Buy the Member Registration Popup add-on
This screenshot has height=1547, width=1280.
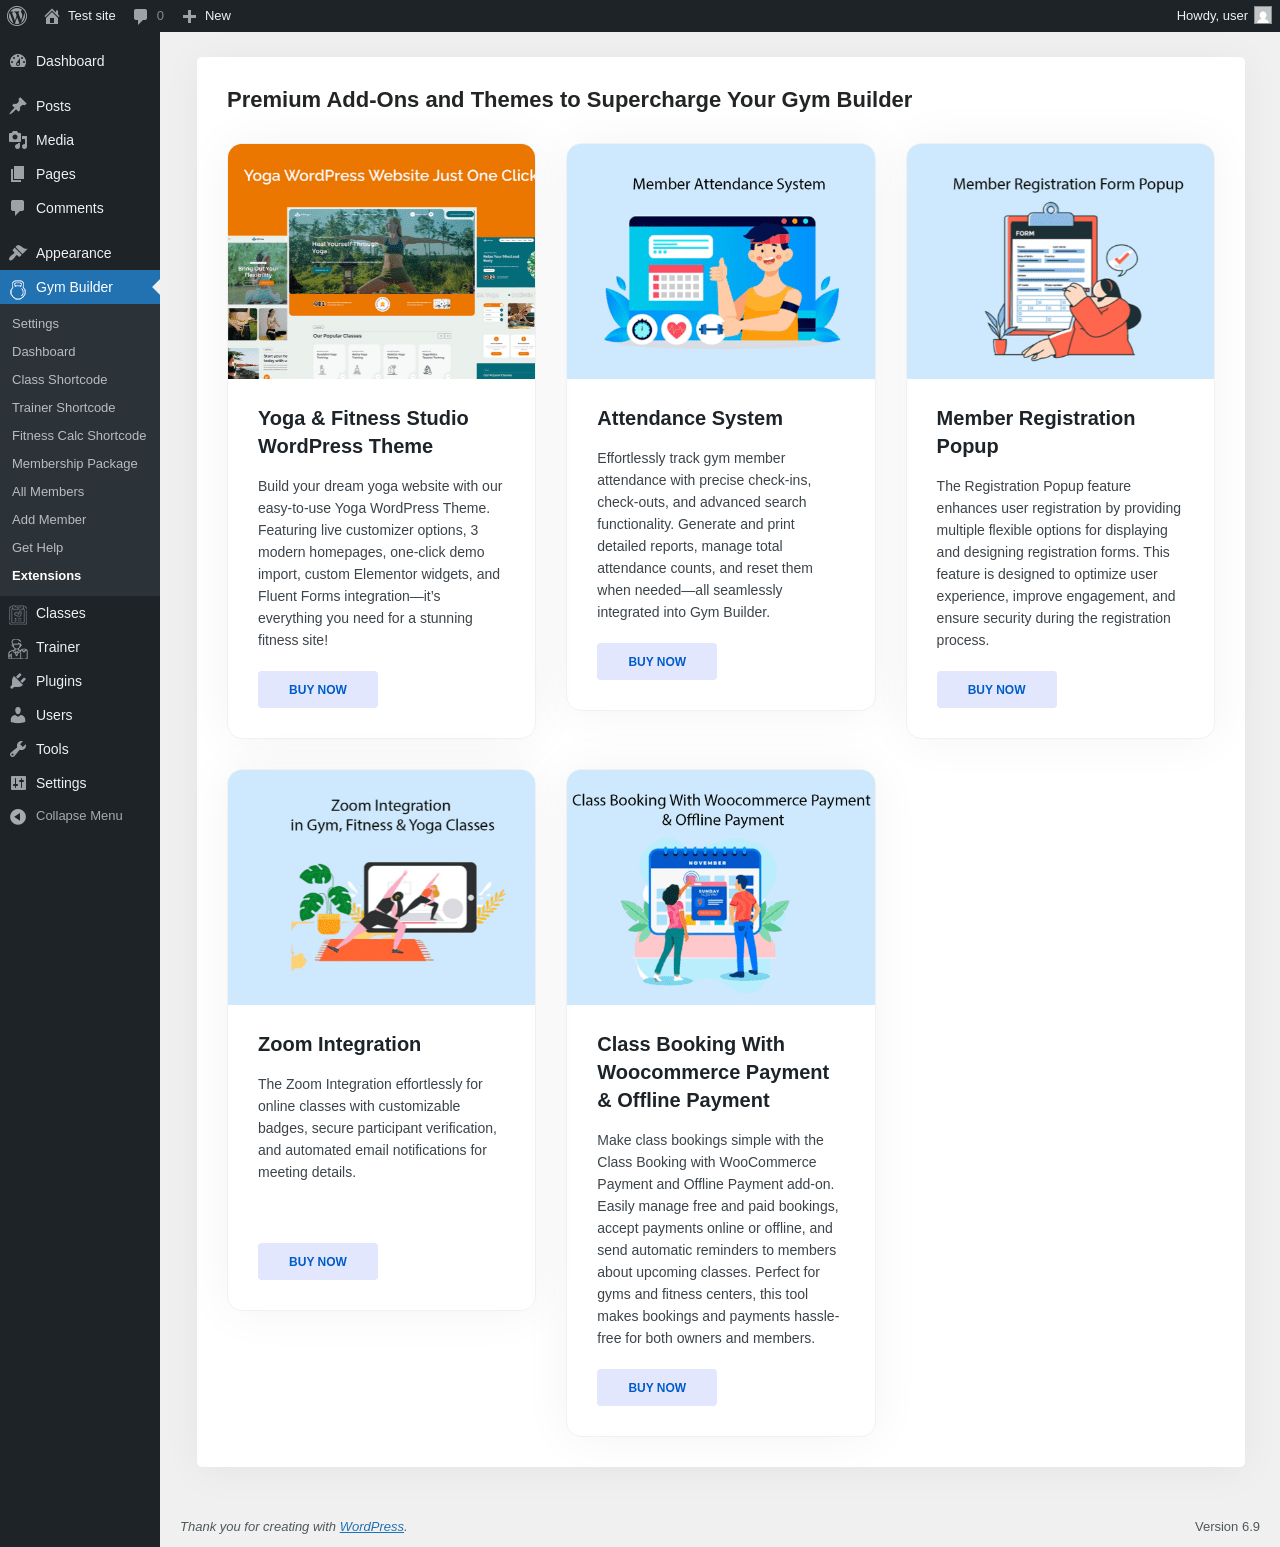click(x=997, y=690)
